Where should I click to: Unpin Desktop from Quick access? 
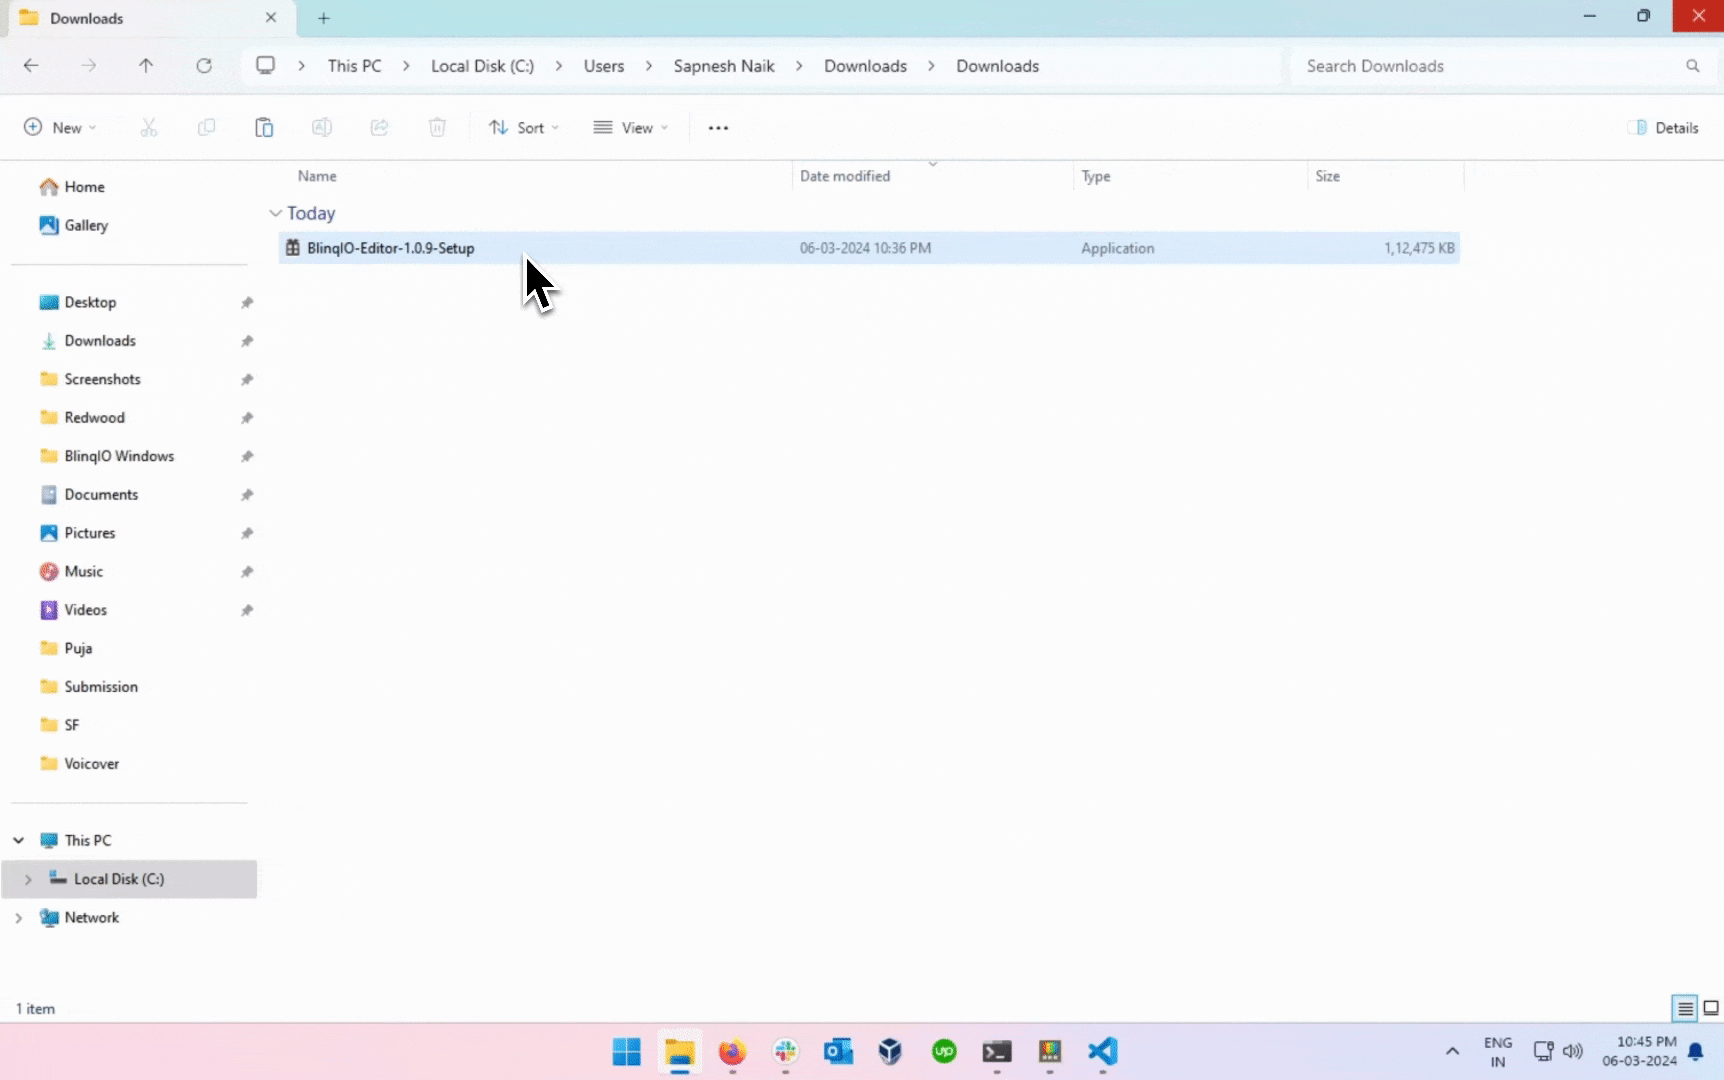(x=247, y=303)
